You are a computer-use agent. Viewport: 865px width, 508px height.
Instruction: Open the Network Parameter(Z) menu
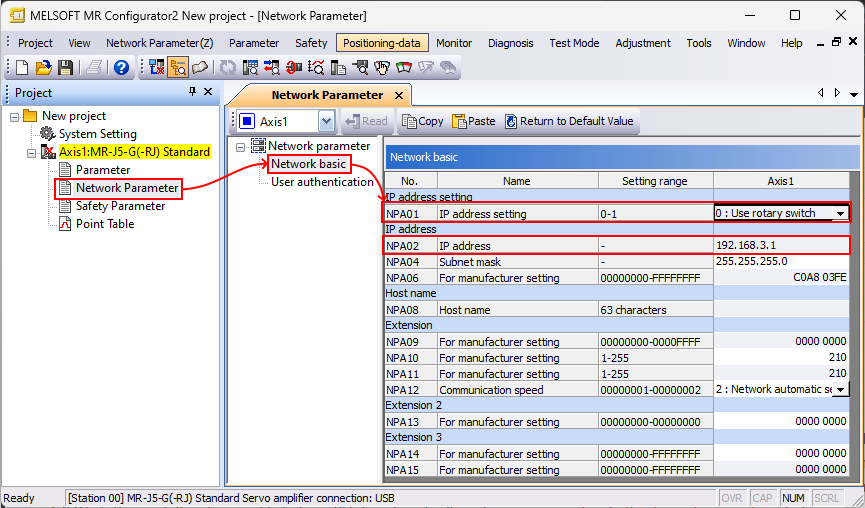pos(159,43)
